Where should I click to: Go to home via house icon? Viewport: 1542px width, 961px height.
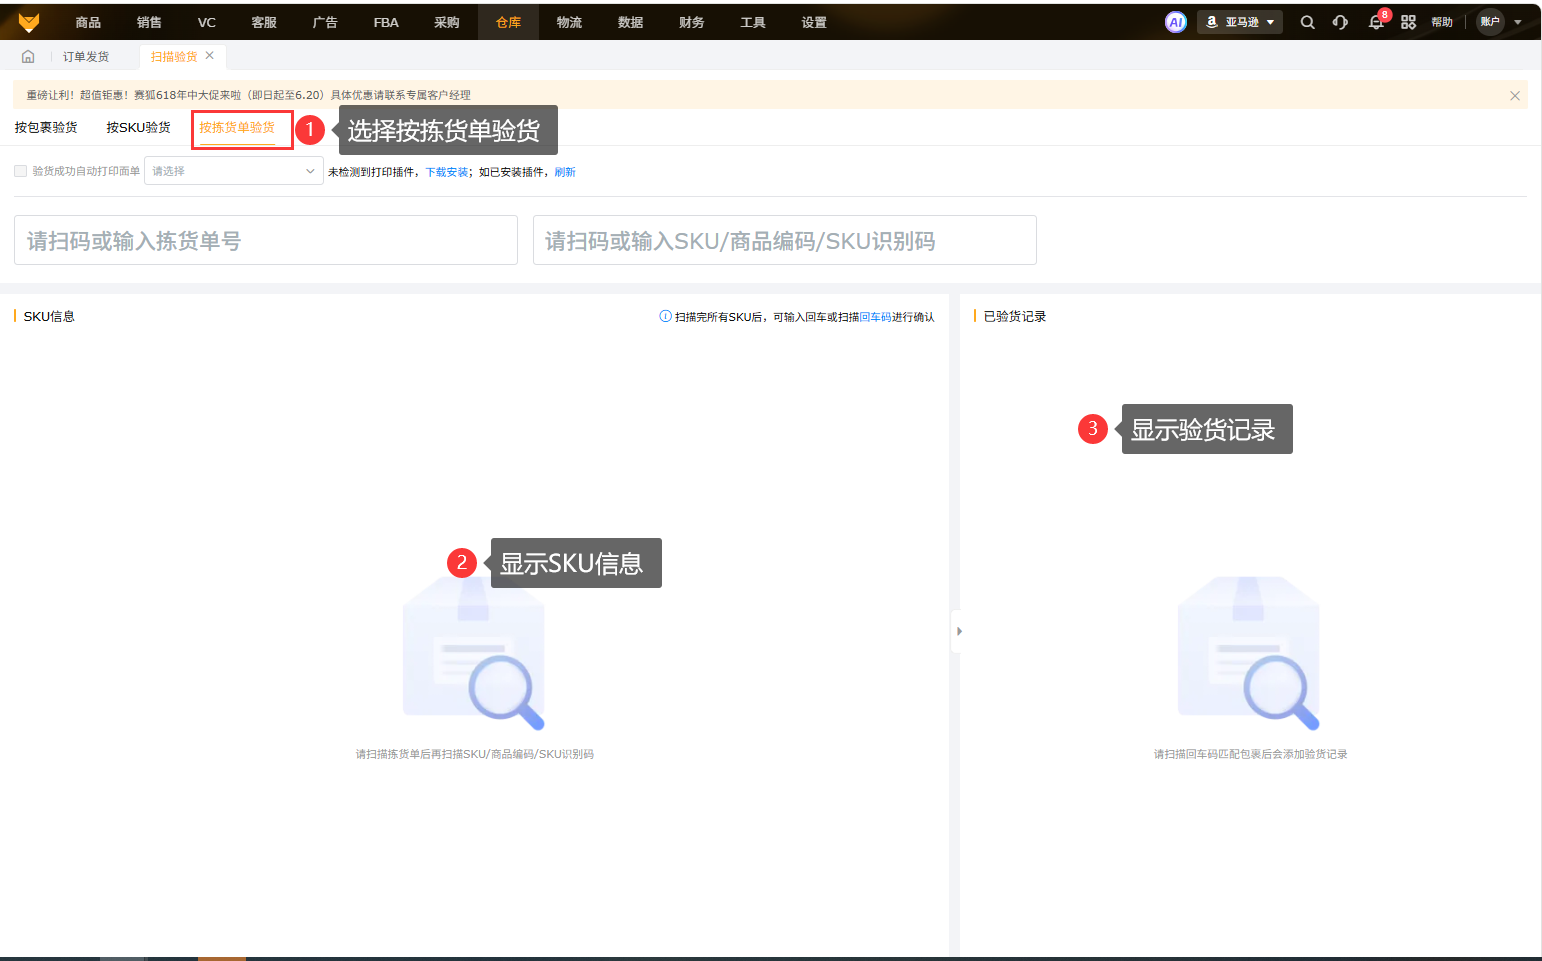pos(28,57)
